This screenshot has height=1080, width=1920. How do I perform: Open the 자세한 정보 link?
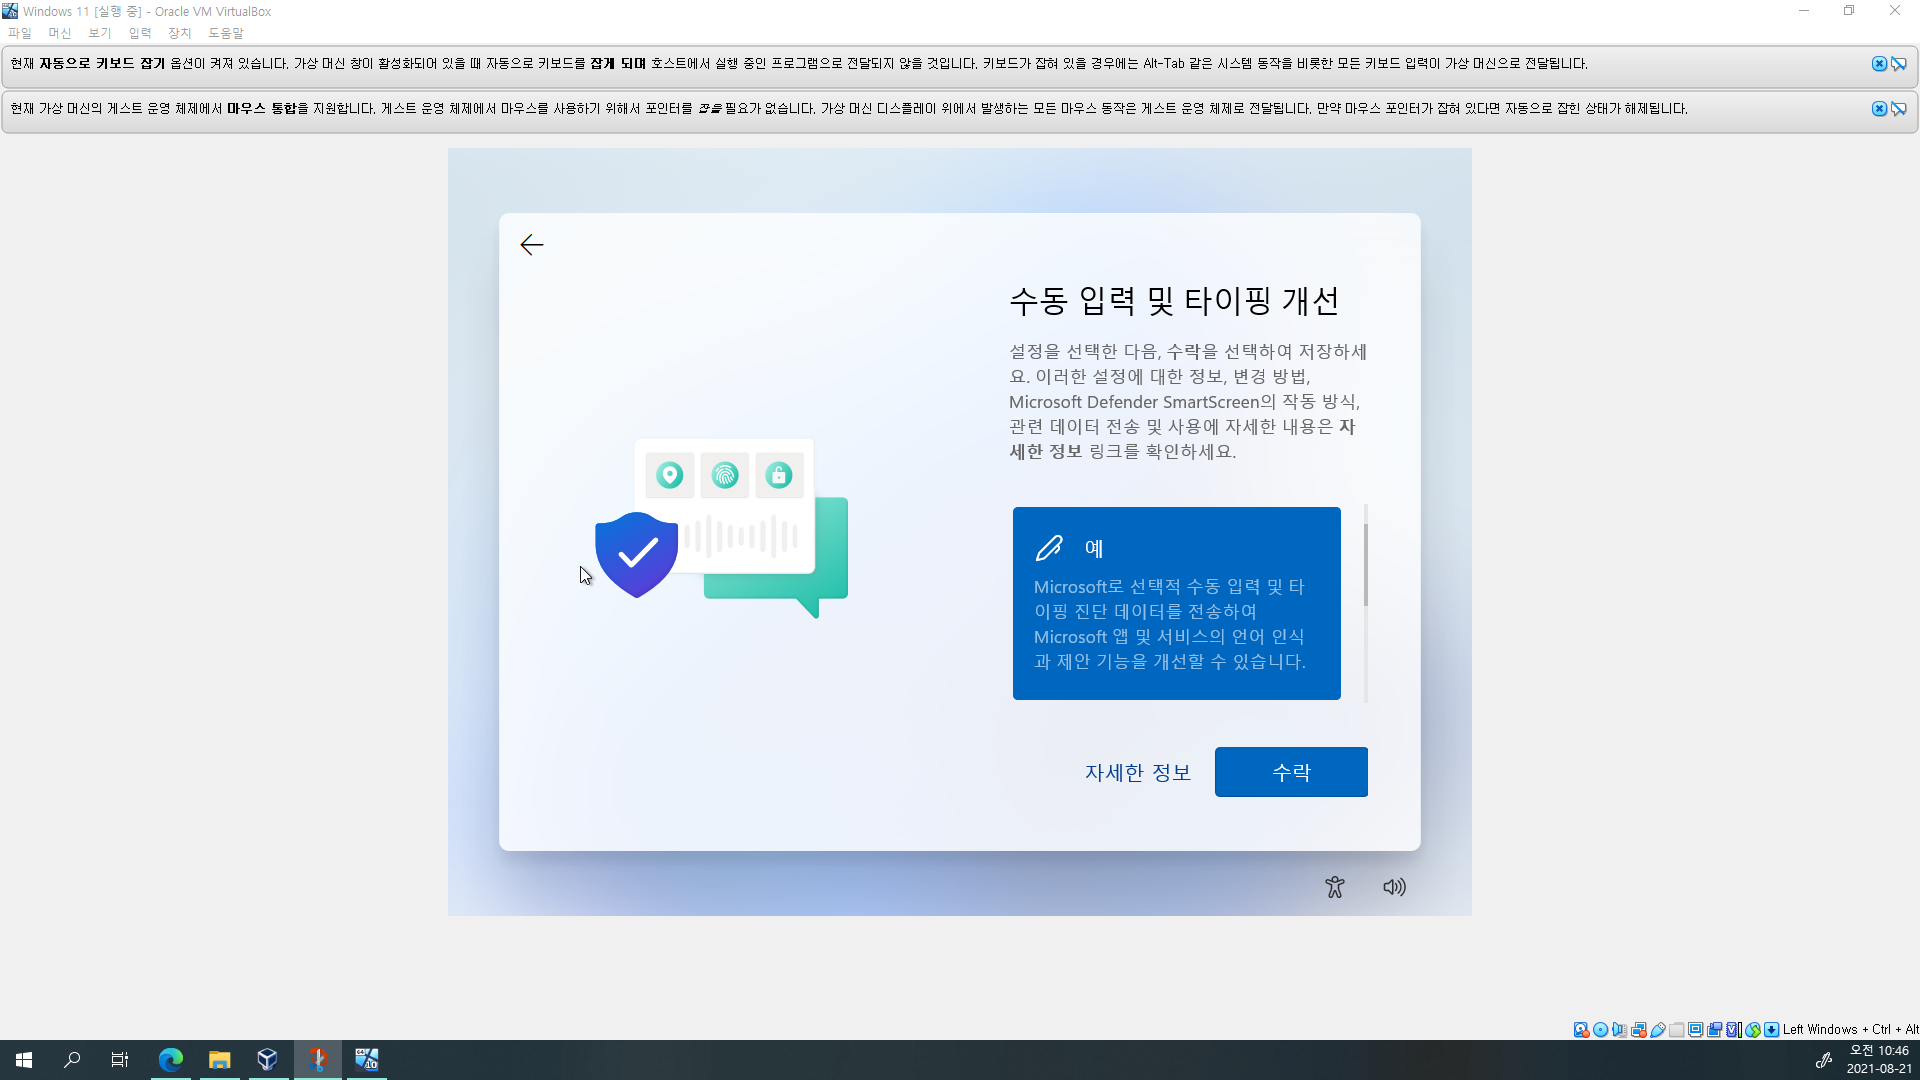(1138, 772)
